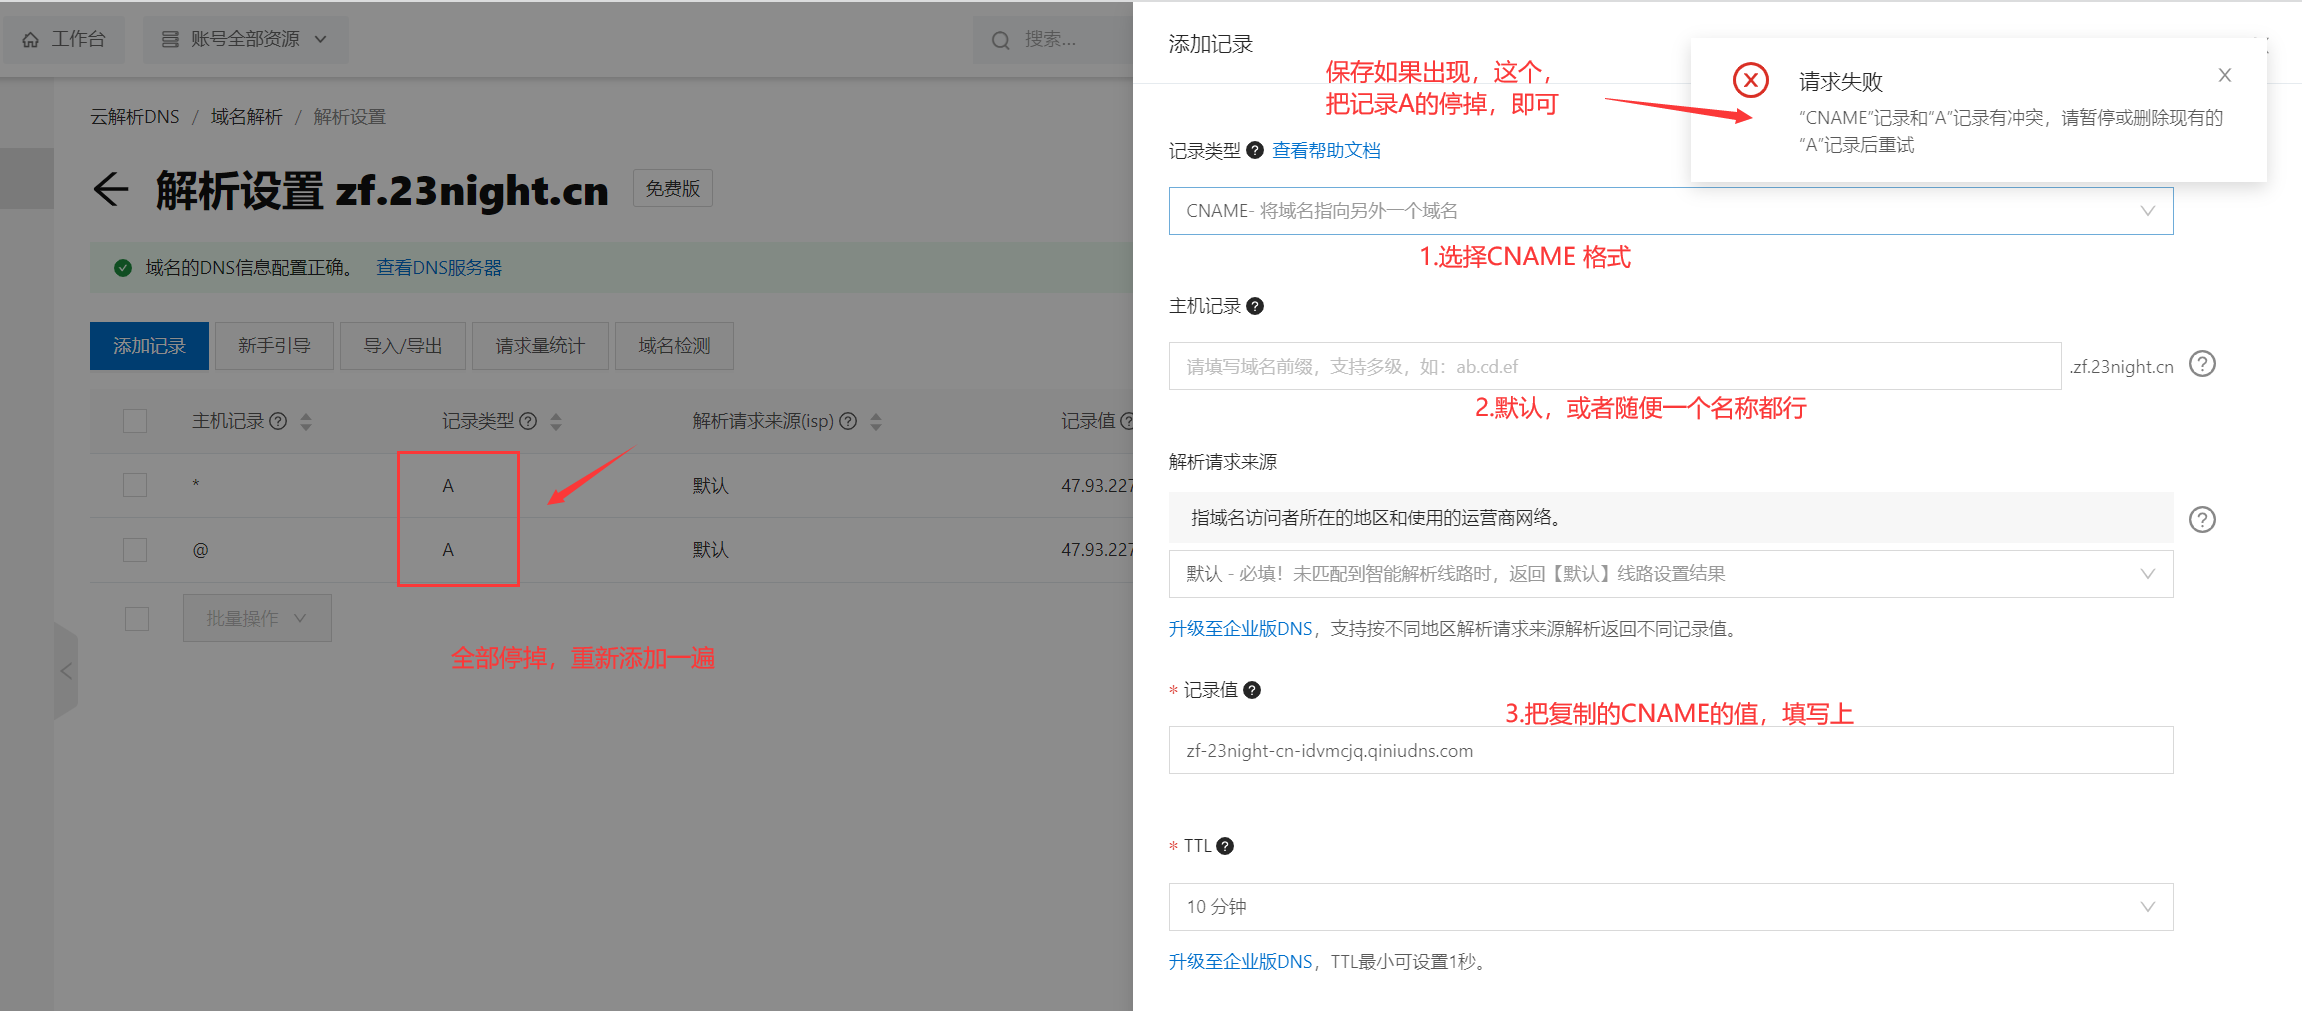Click the 解析设置 breadcrumb text
Screen dimensions: 2302x1011
pyautogui.click(x=349, y=117)
